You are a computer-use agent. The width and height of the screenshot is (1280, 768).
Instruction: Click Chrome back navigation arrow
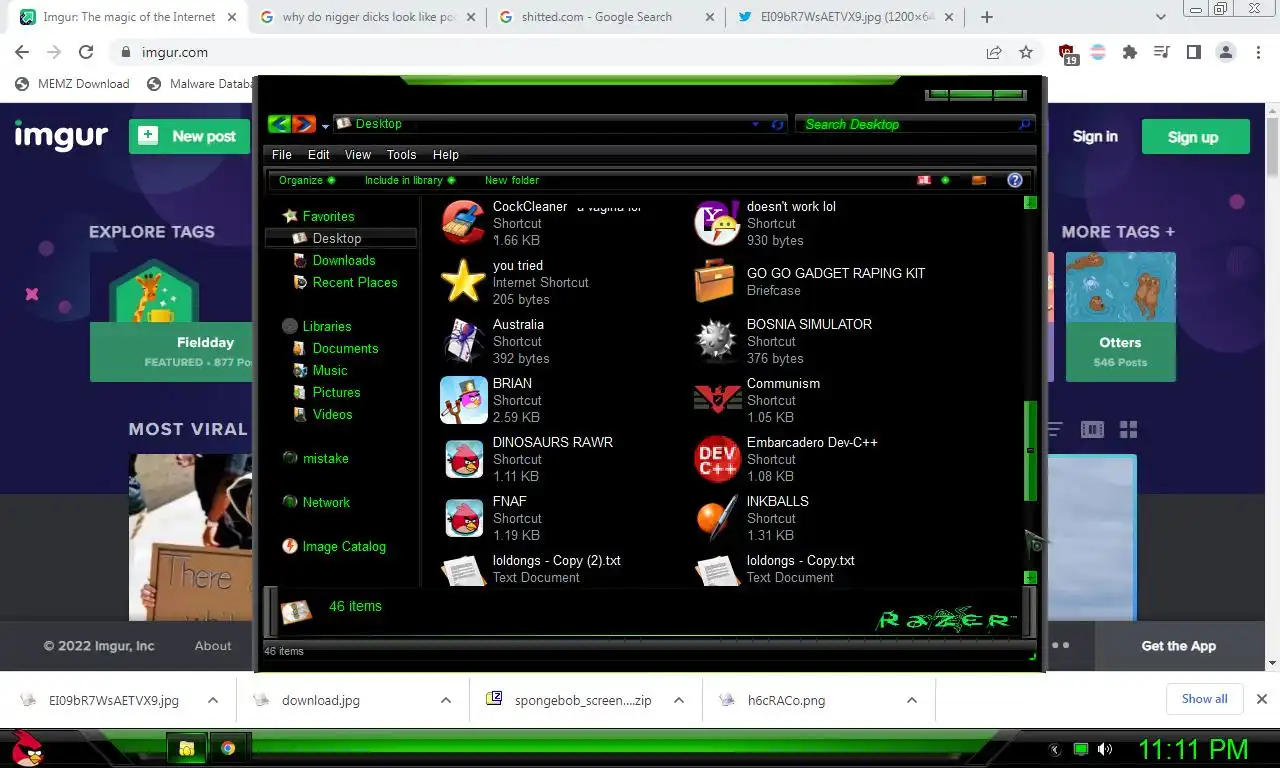pyautogui.click(x=22, y=52)
